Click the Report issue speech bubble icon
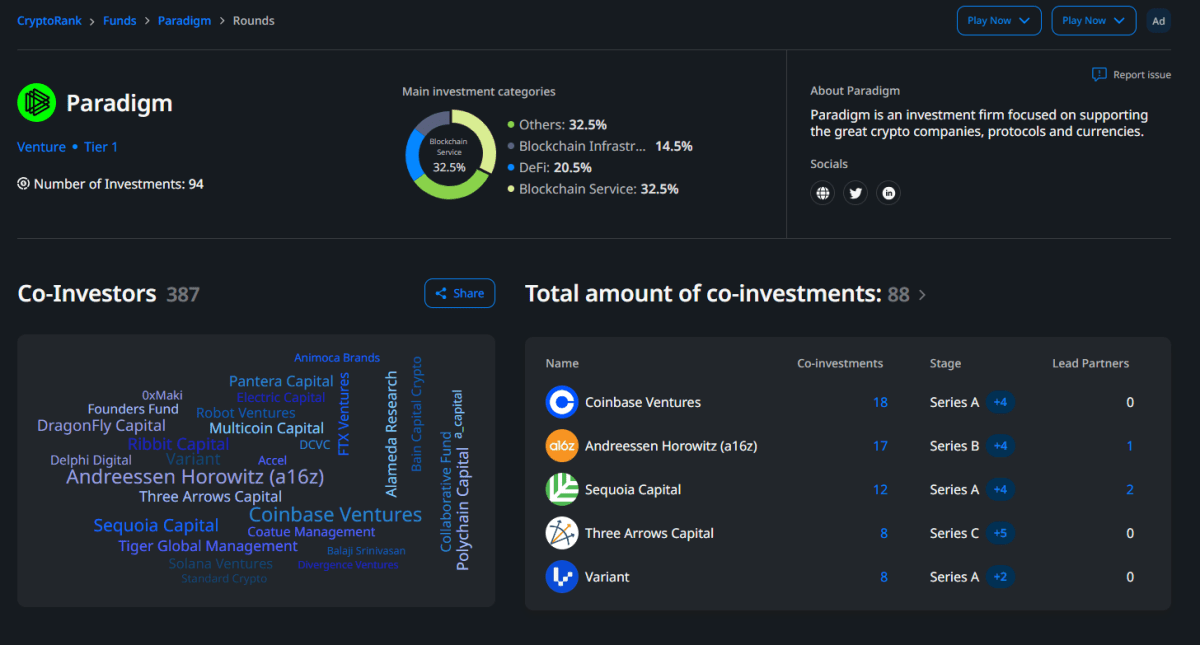This screenshot has height=645, width=1200. 1100,74
